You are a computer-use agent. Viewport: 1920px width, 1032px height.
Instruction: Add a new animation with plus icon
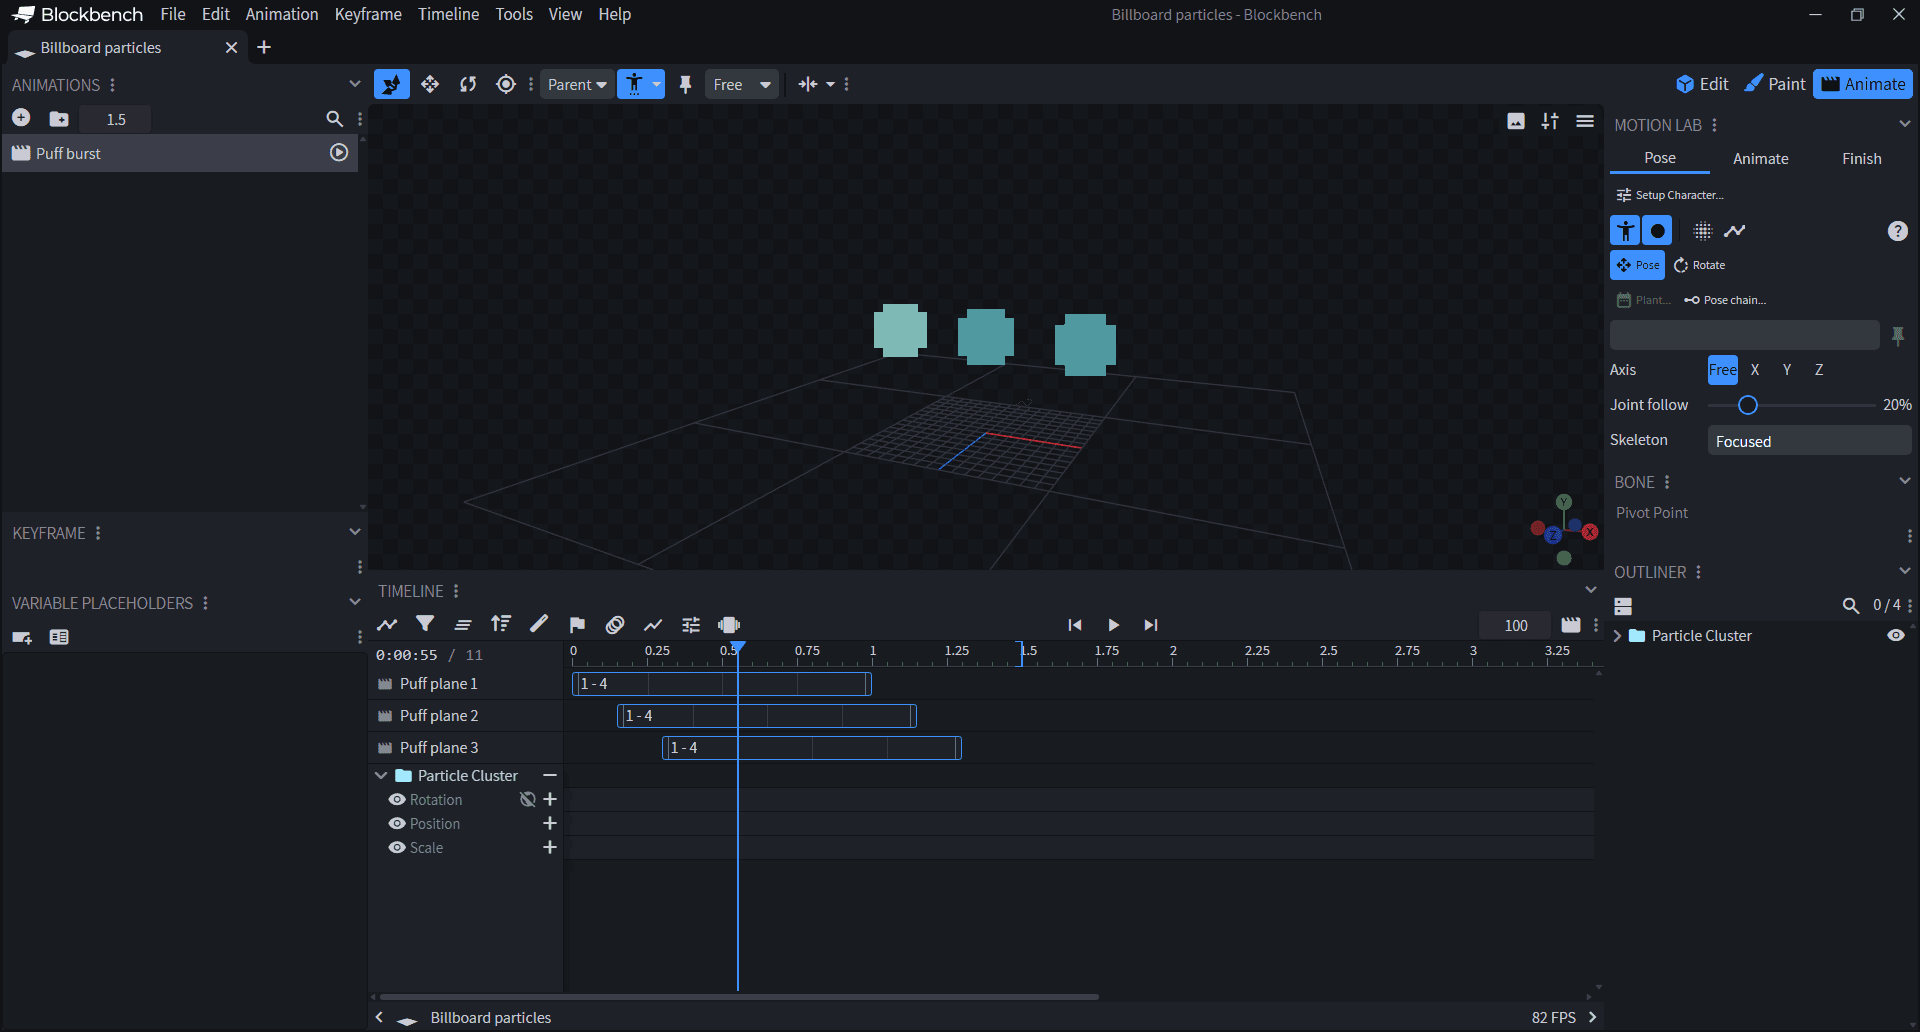coord(21,118)
